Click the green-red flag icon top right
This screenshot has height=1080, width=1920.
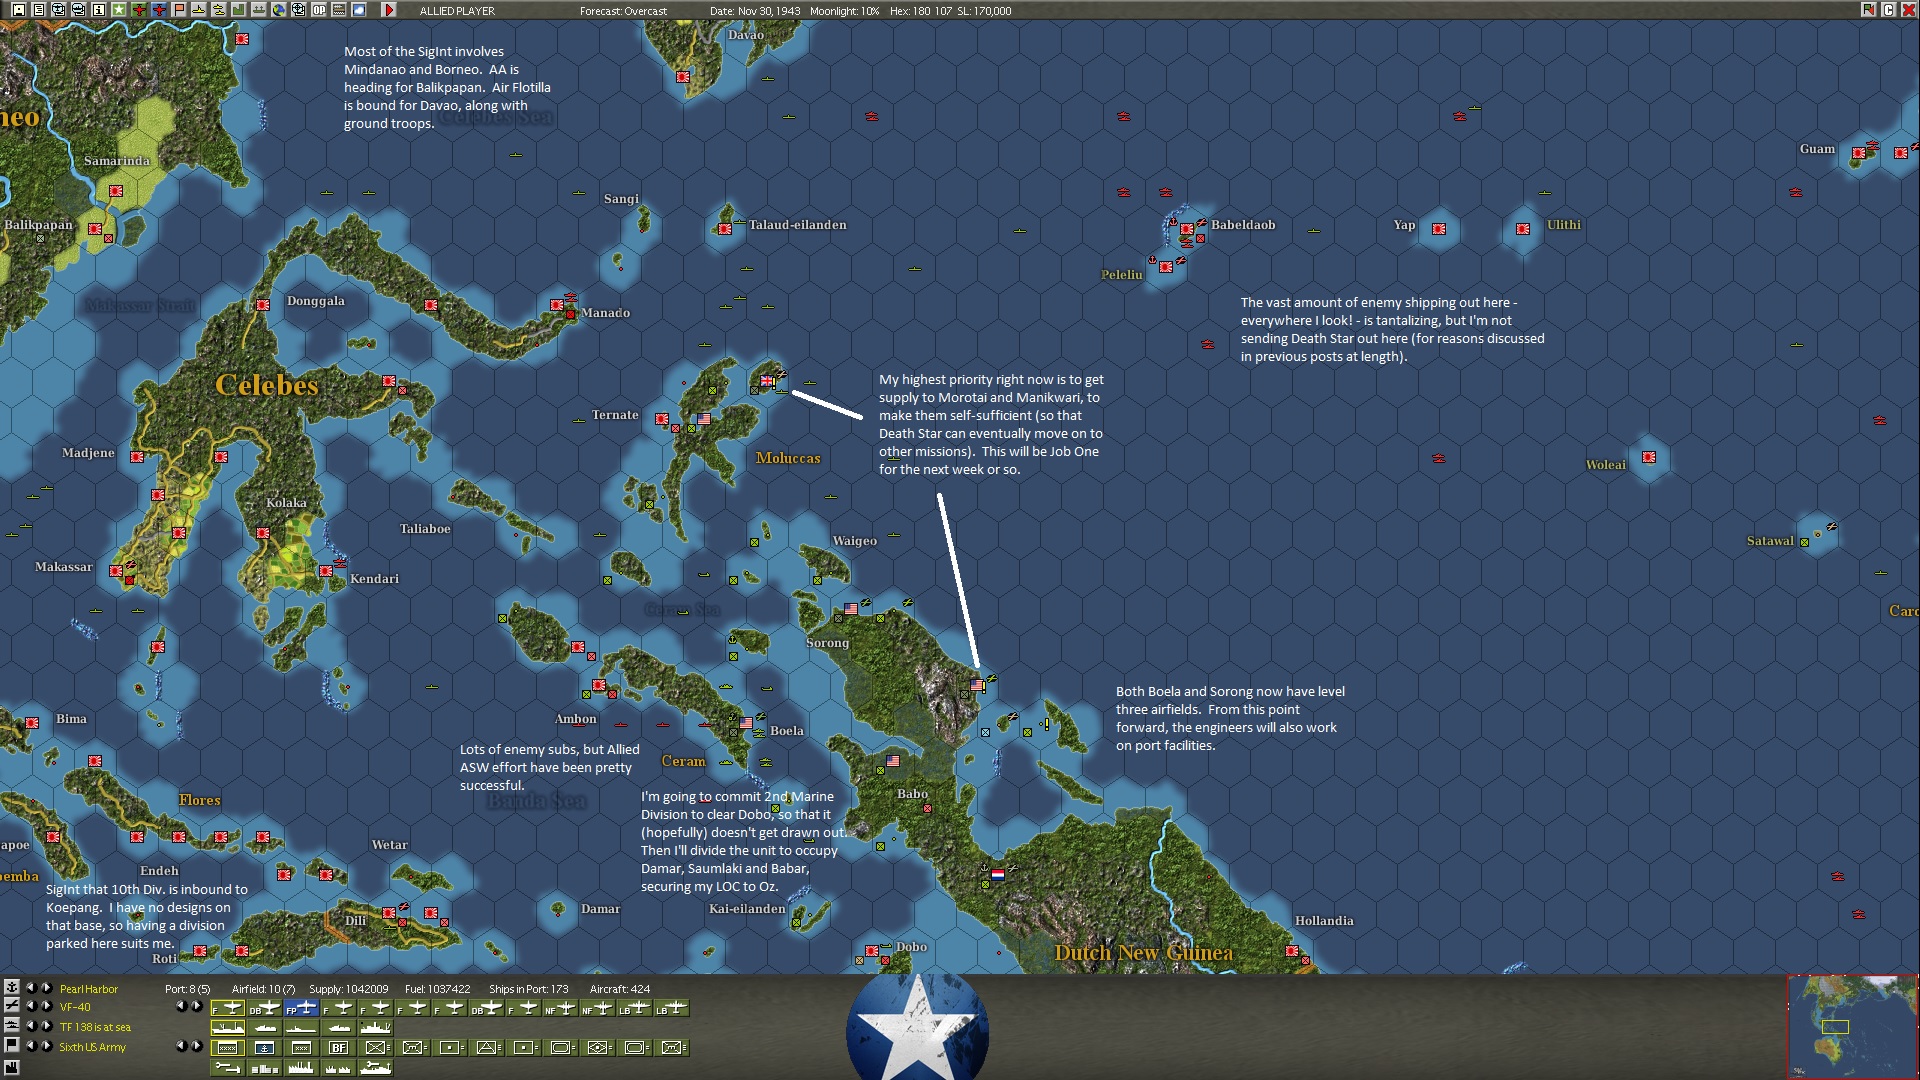point(1868,10)
